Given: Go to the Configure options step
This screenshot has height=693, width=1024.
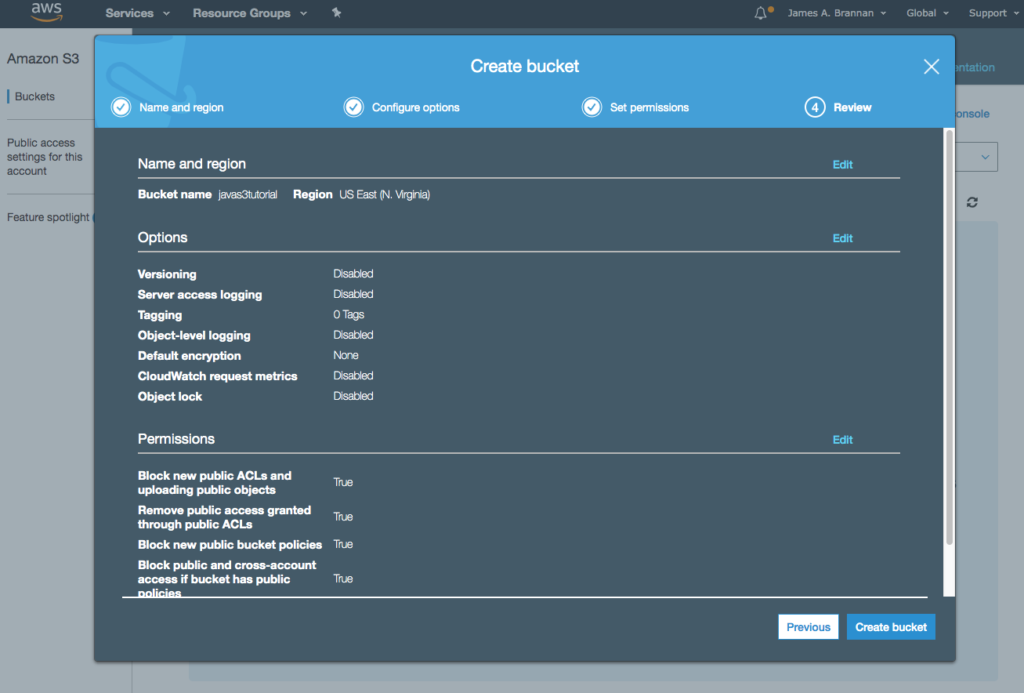Looking at the screenshot, I should click(415, 107).
